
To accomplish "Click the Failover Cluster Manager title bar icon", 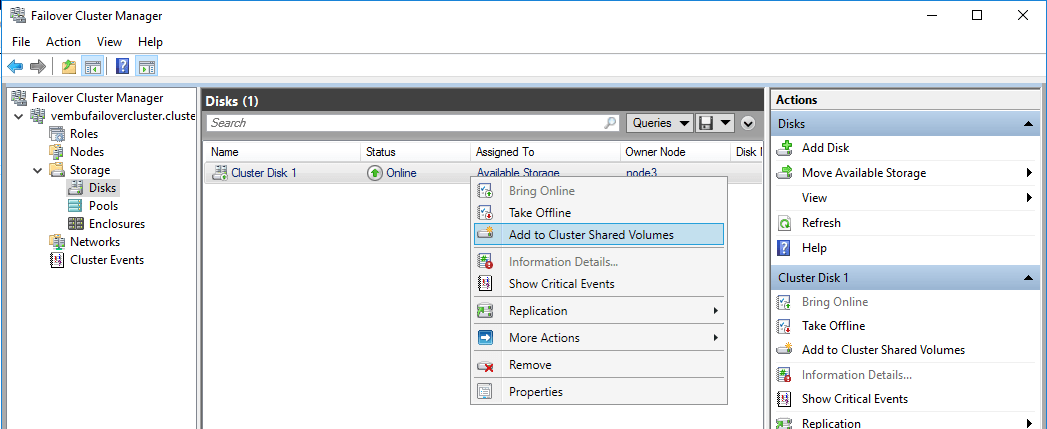I will [x=17, y=15].
